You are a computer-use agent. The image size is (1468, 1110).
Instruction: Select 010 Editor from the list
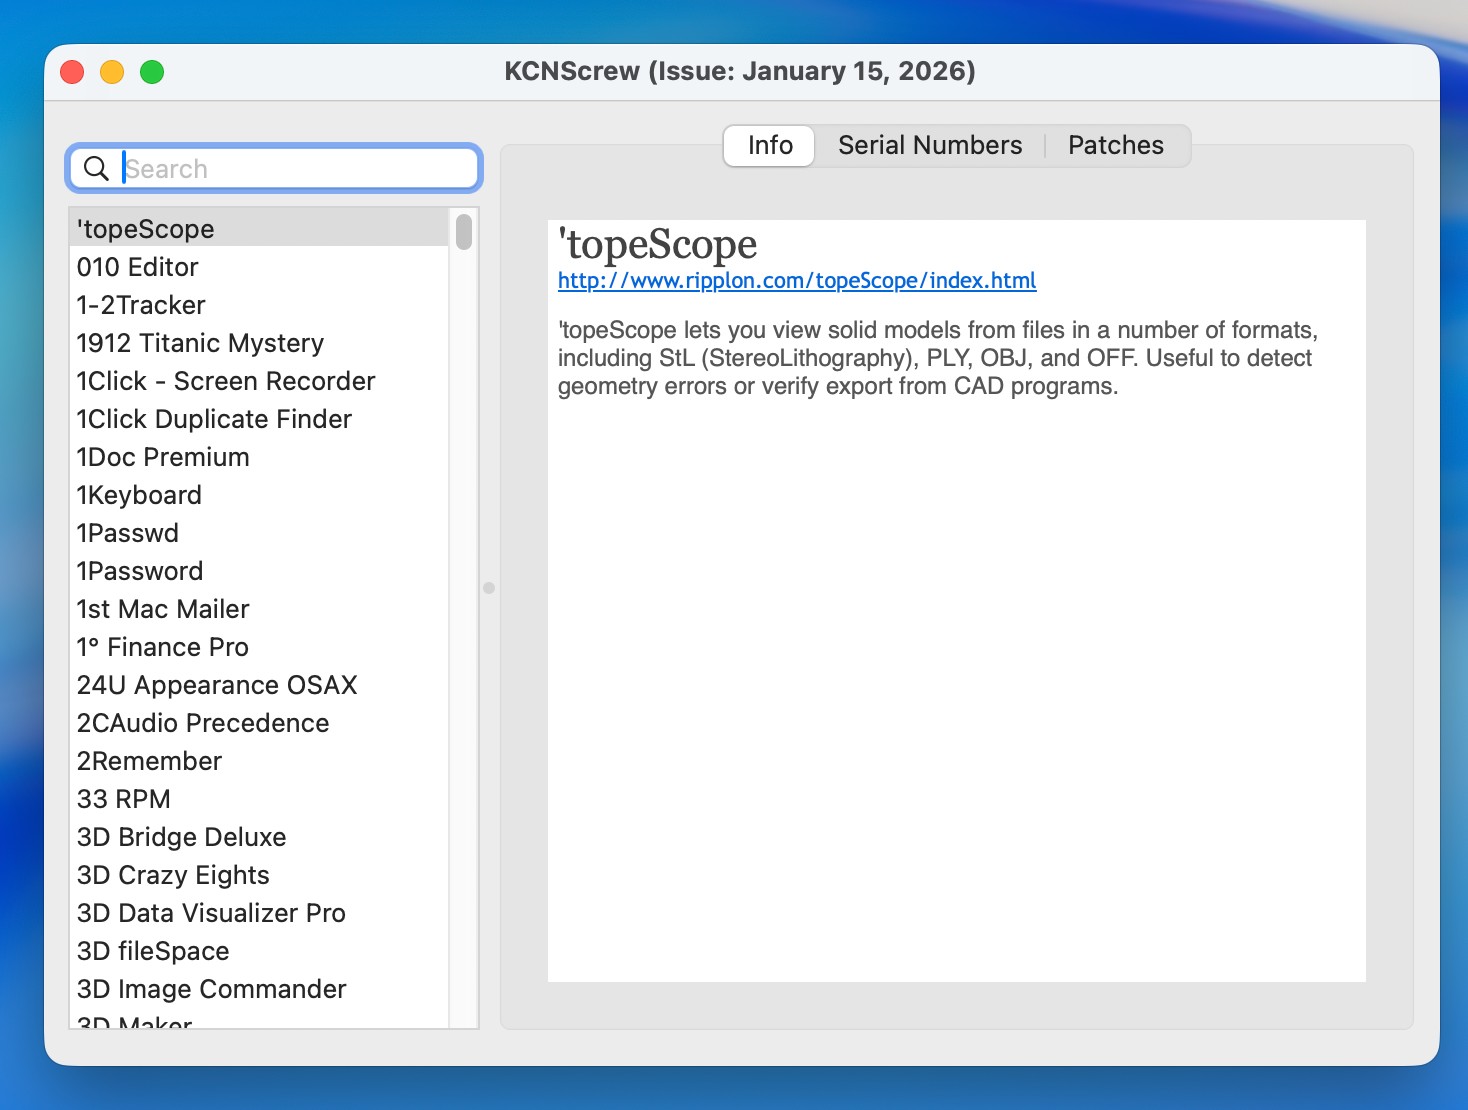(138, 267)
